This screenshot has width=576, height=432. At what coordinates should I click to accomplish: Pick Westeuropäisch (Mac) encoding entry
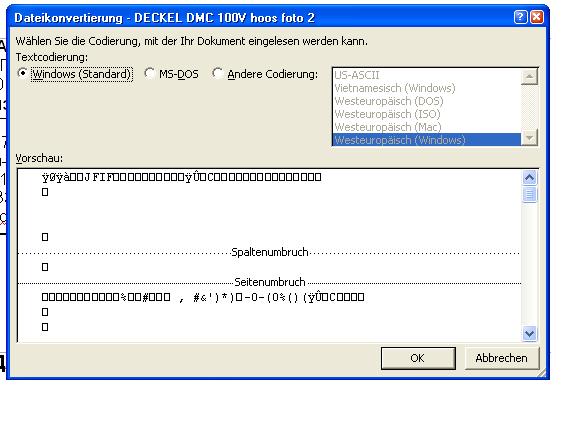click(426, 127)
